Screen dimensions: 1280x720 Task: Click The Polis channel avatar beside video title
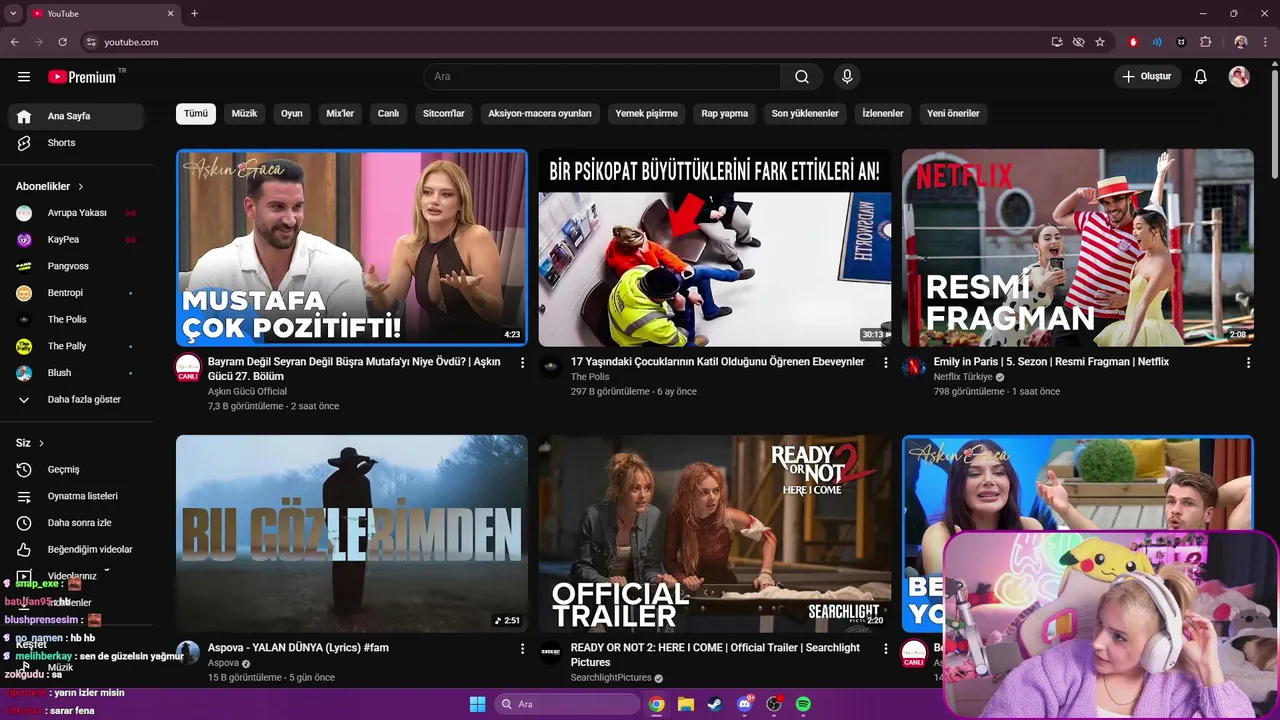tap(551, 367)
